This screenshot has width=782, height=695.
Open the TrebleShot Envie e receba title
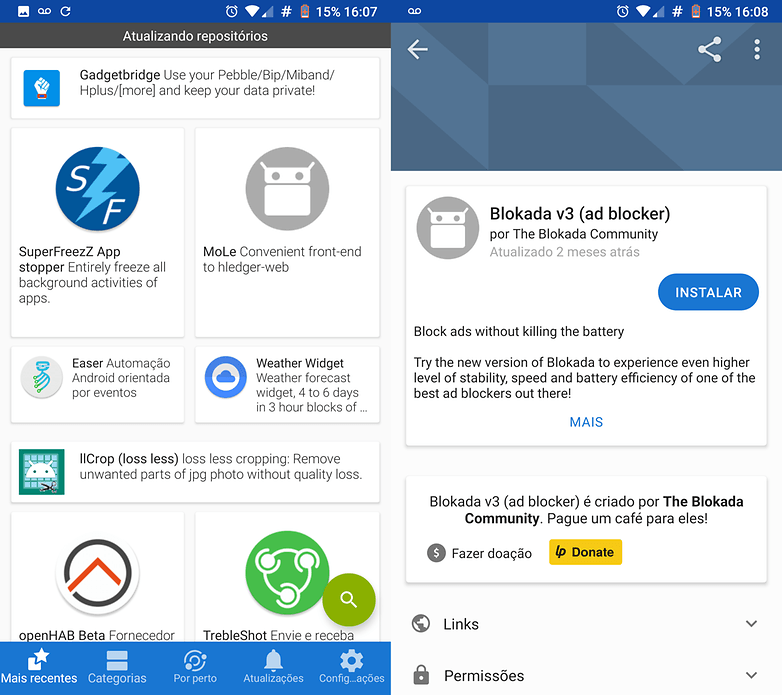click(278, 635)
